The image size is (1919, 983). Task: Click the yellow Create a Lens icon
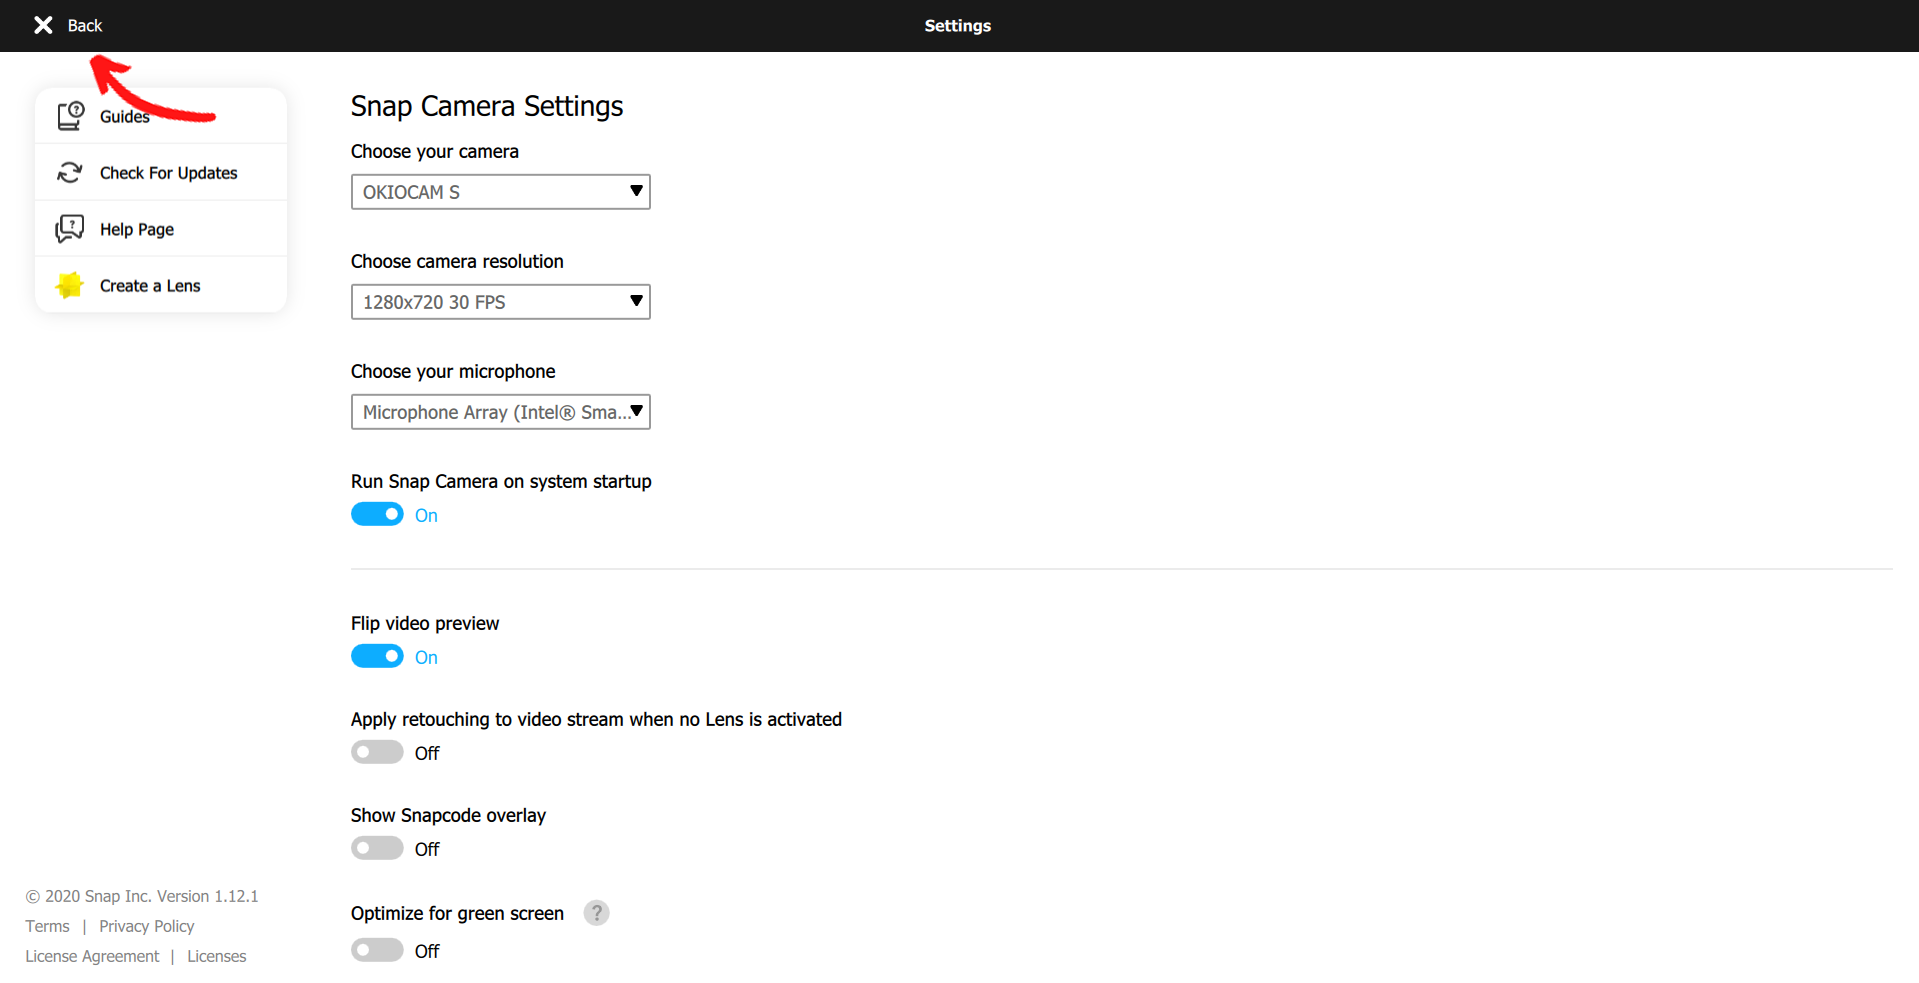coord(70,286)
